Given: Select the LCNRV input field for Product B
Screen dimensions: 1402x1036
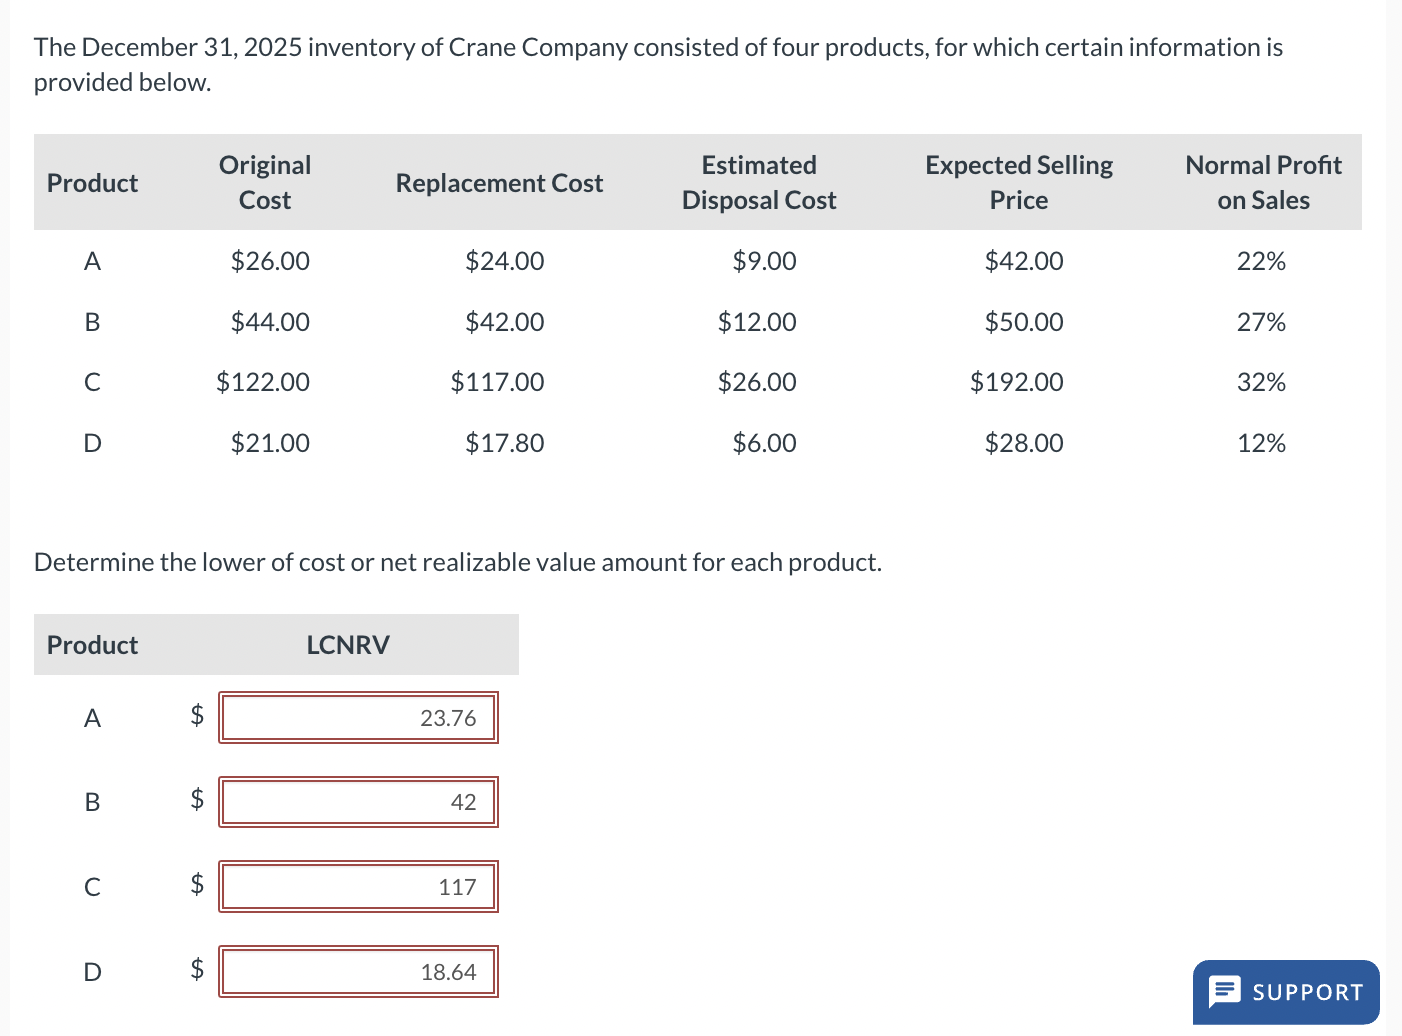Looking at the screenshot, I should pyautogui.click(x=357, y=801).
